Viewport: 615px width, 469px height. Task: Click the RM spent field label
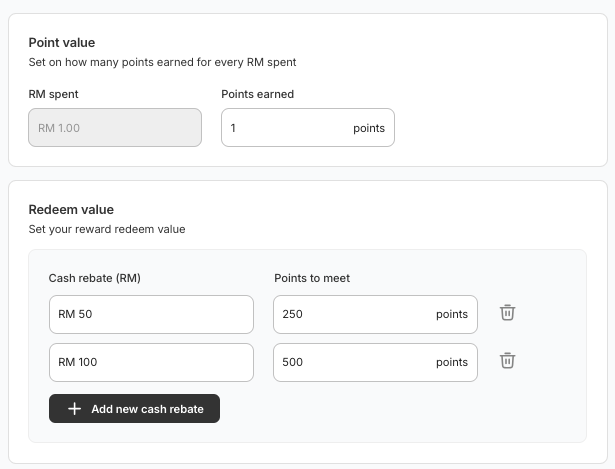point(53,94)
